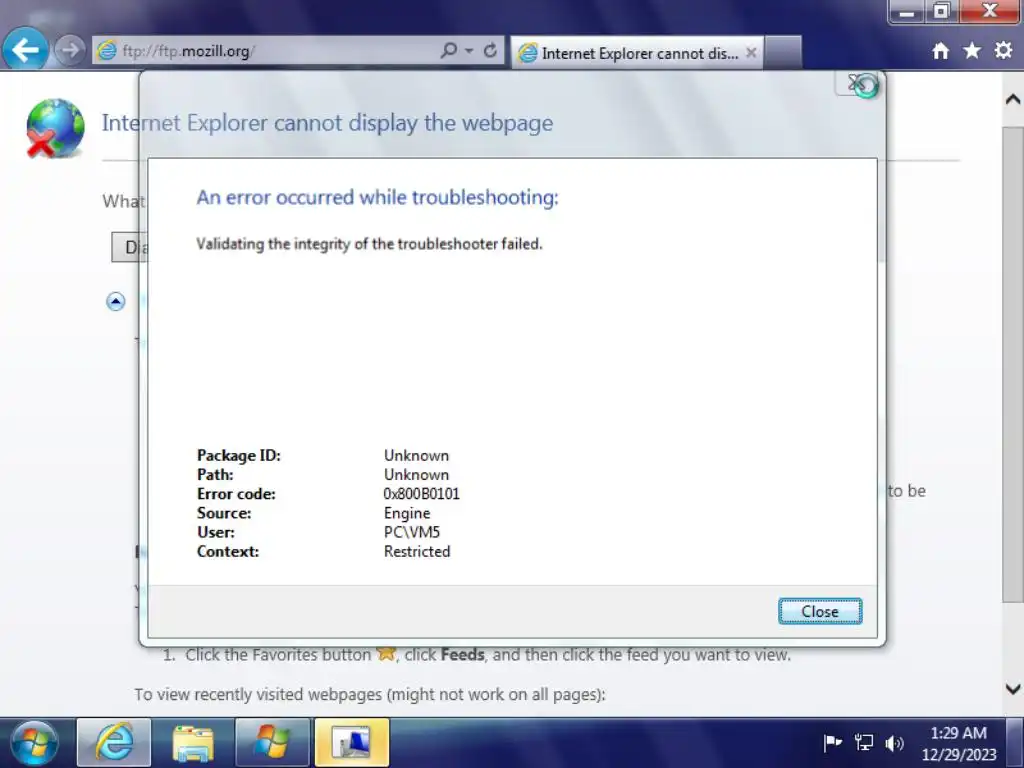Image resolution: width=1024 pixels, height=768 pixels.
Task: Select the "Internet Explorer cannot dis..." tab
Action: pyautogui.click(x=637, y=53)
